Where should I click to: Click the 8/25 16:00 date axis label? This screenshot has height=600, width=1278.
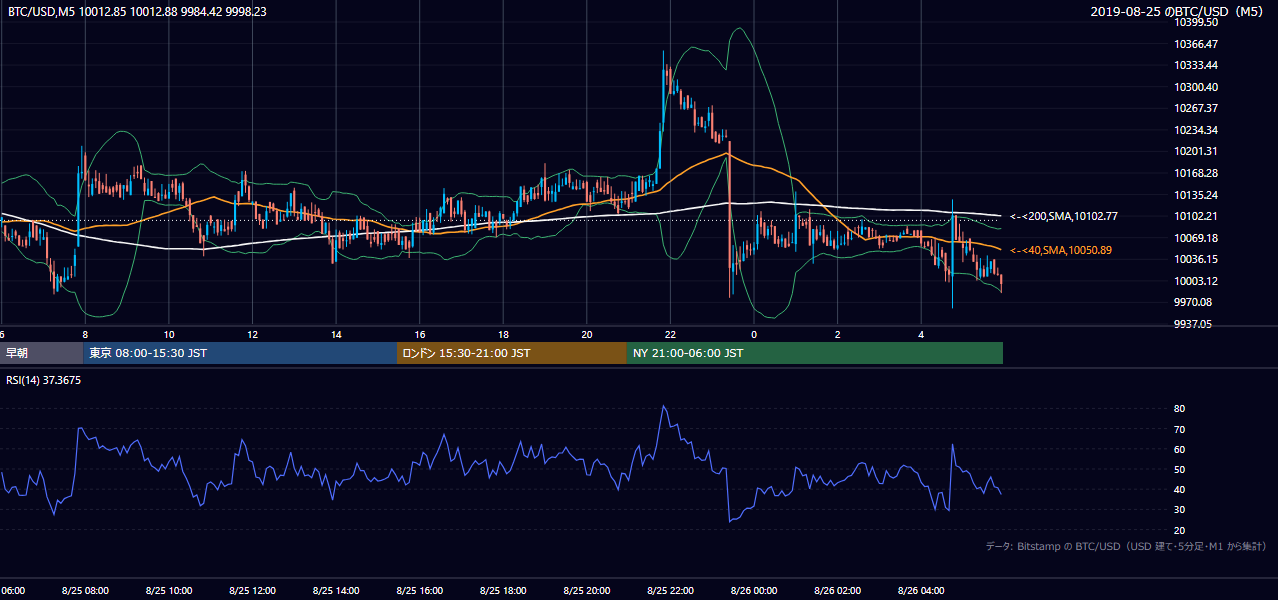[x=419, y=591]
